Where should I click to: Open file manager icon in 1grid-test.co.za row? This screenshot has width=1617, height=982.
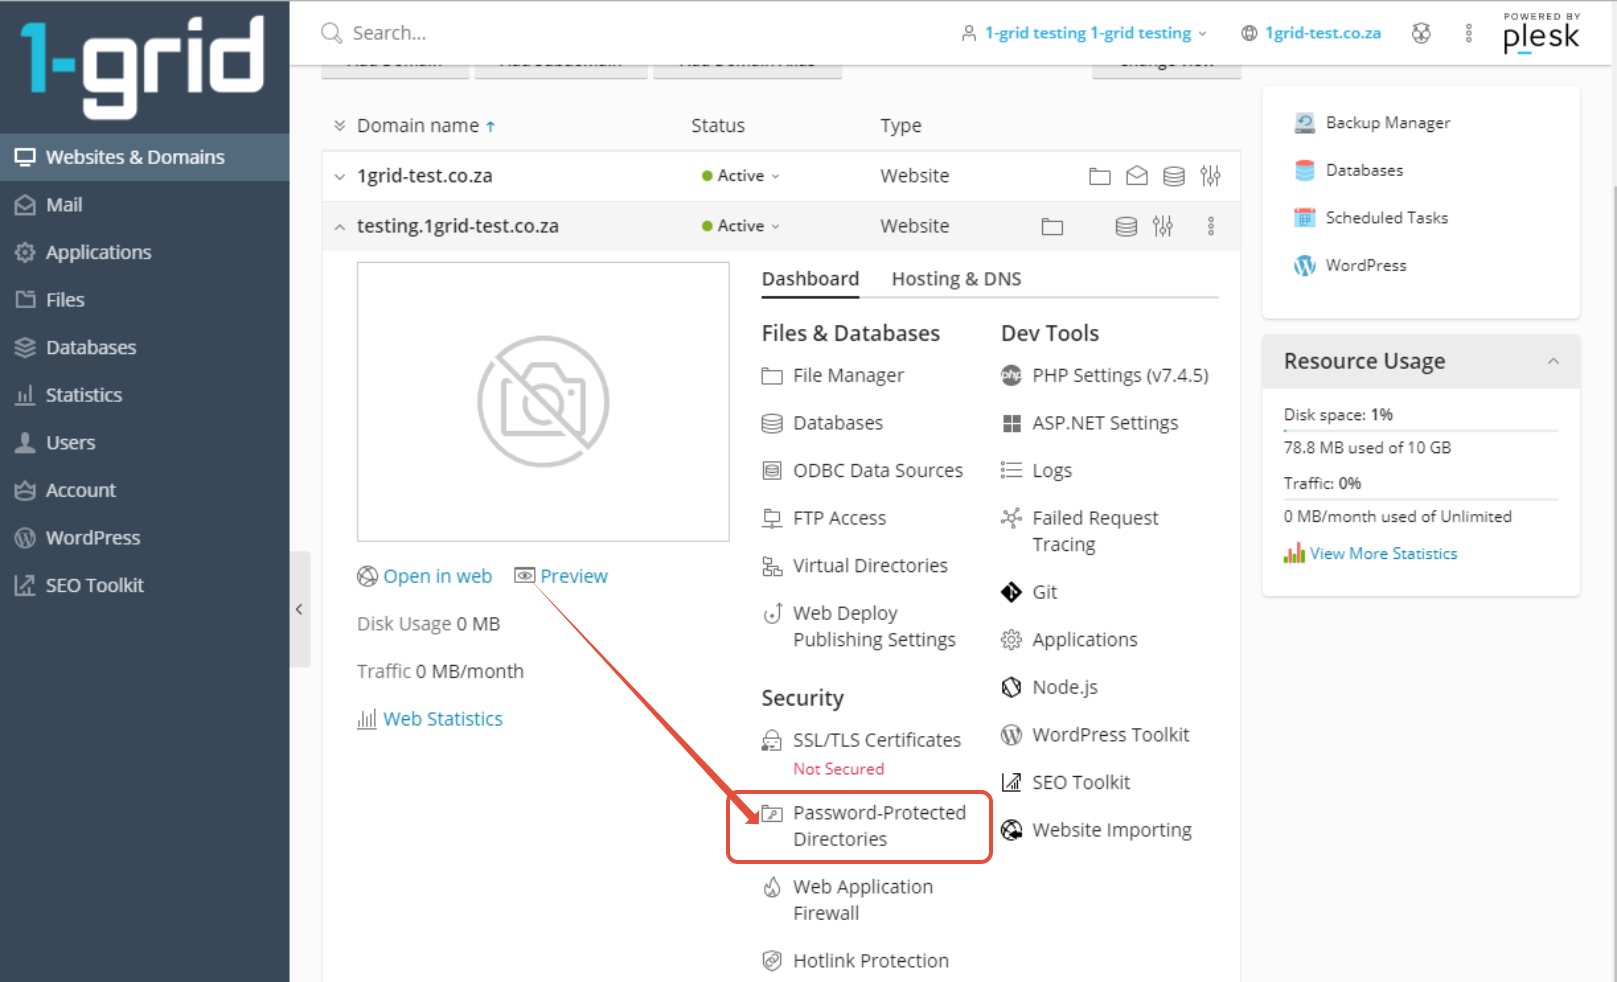click(1099, 177)
